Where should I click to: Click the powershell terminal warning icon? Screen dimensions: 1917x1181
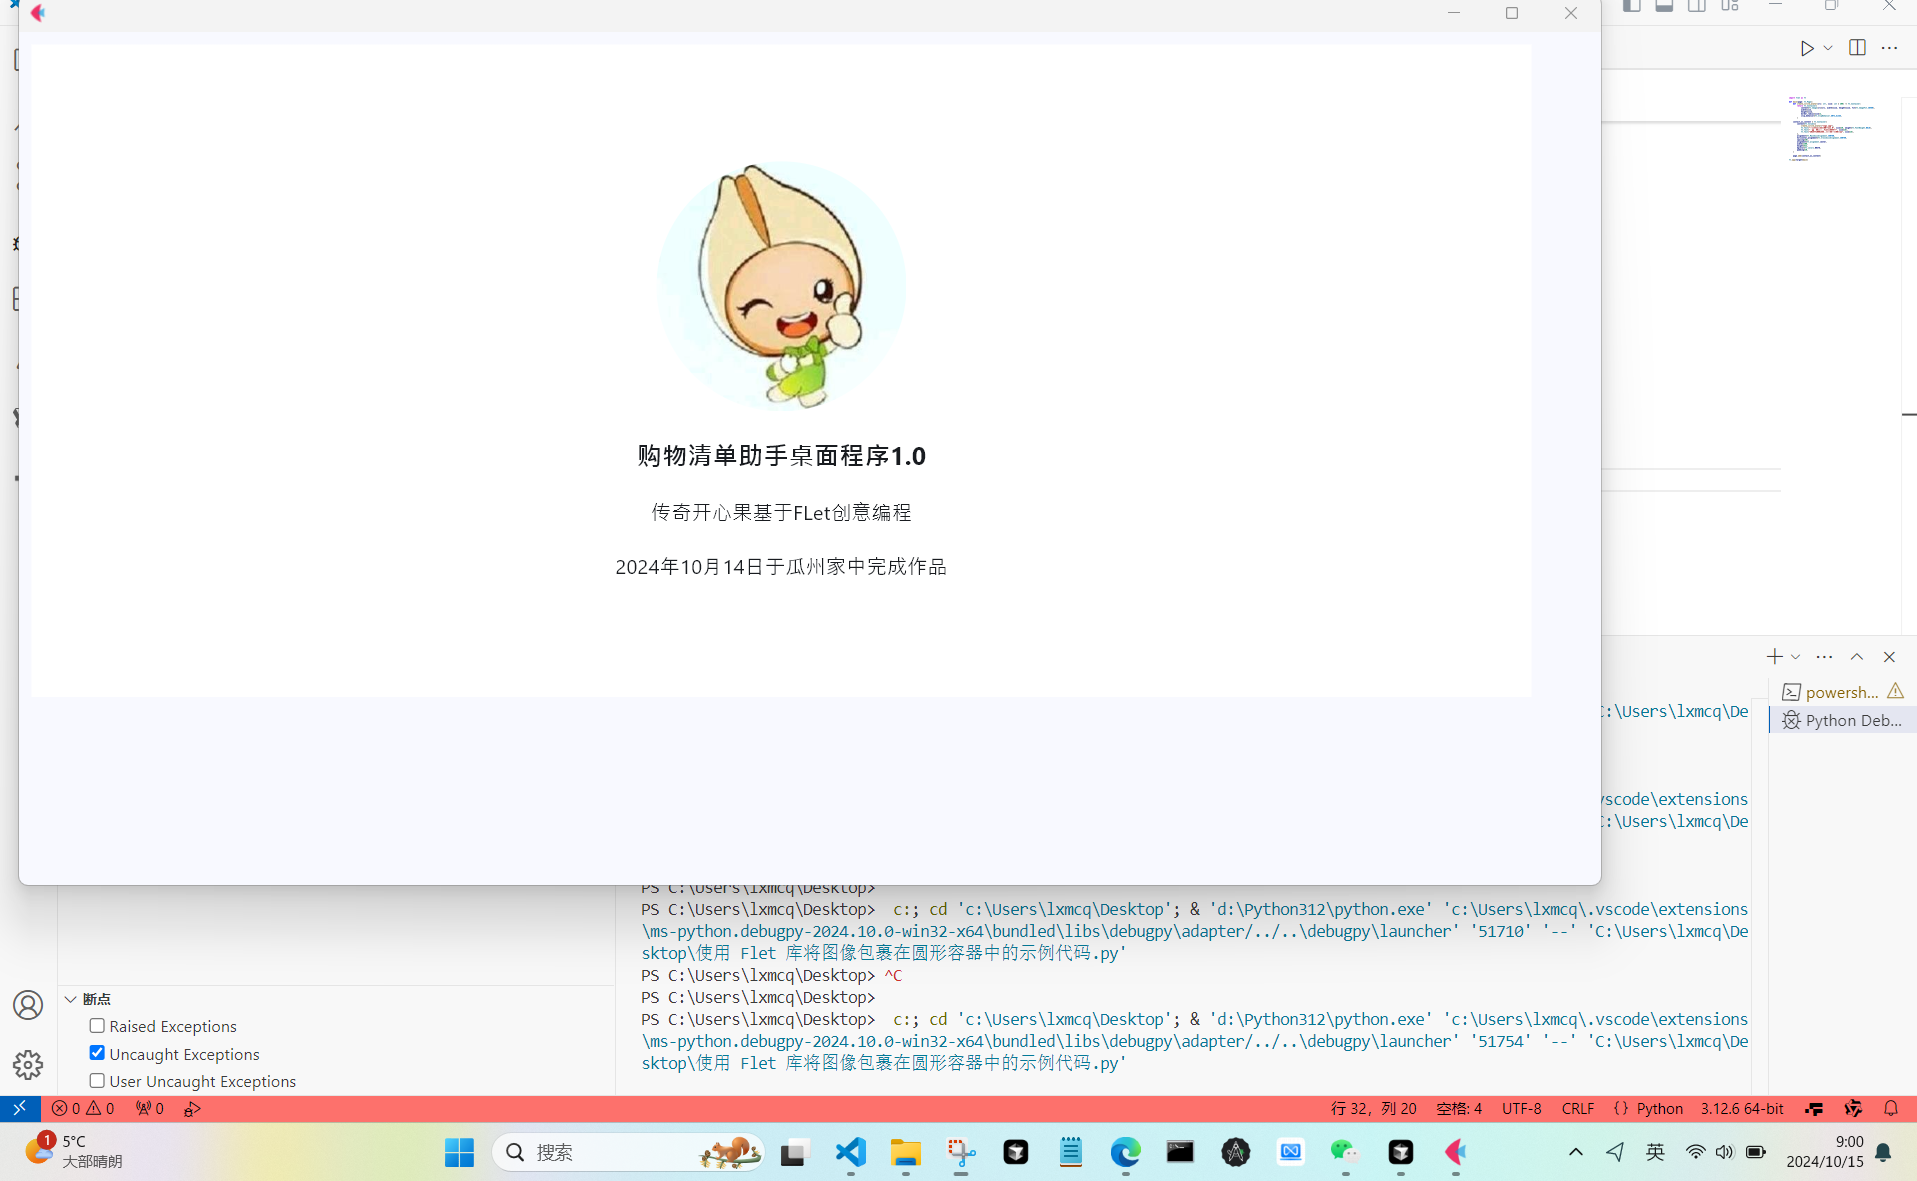click(1895, 691)
